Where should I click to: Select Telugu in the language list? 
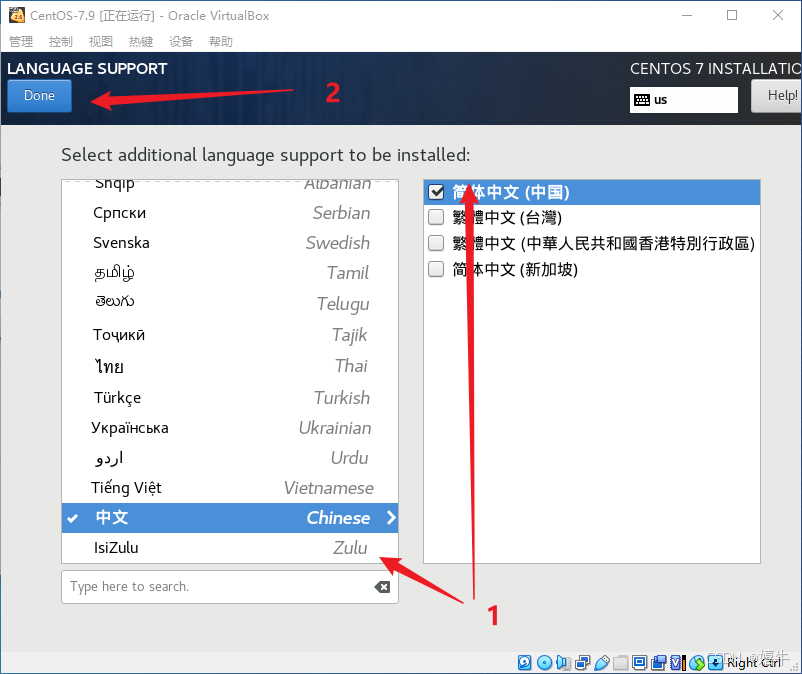coord(230,303)
